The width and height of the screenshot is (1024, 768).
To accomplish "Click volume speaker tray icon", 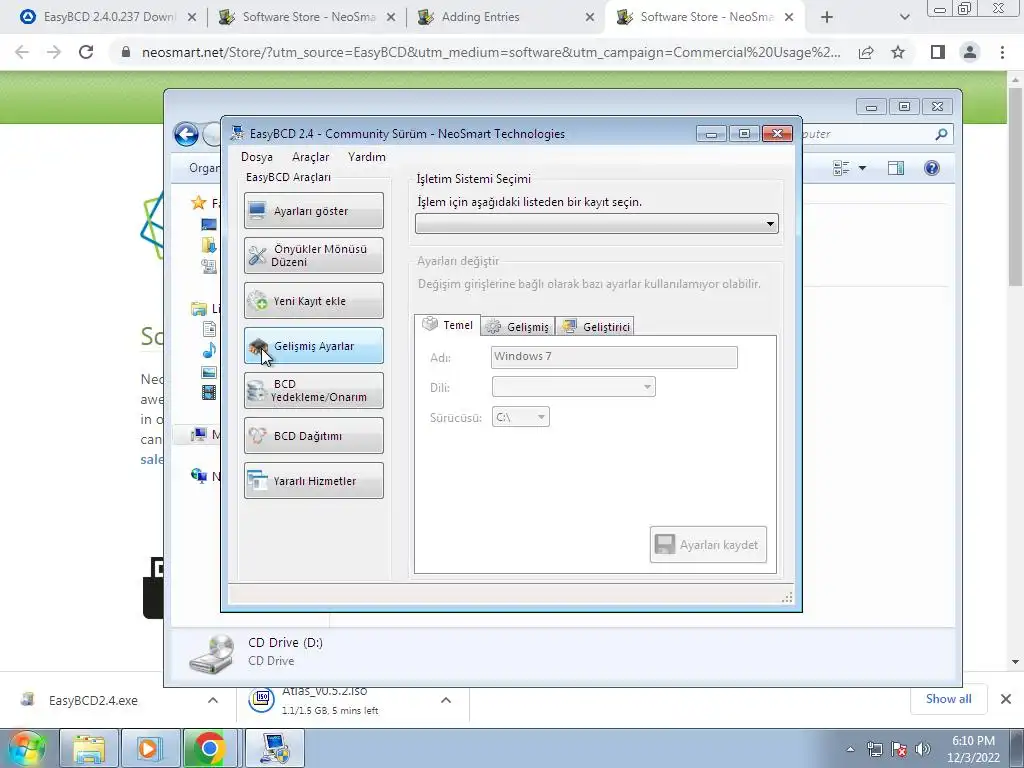I will coord(922,749).
